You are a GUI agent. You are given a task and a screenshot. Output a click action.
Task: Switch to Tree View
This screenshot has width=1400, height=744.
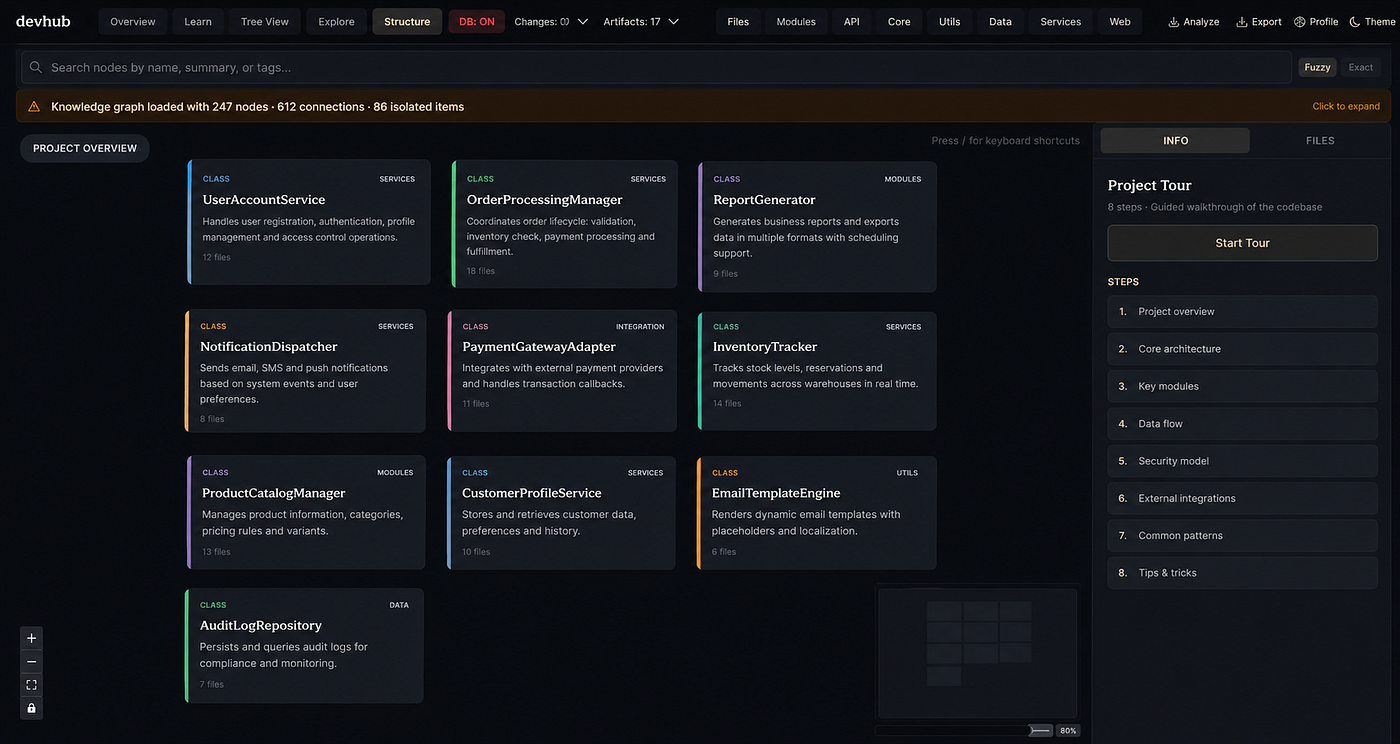265,21
